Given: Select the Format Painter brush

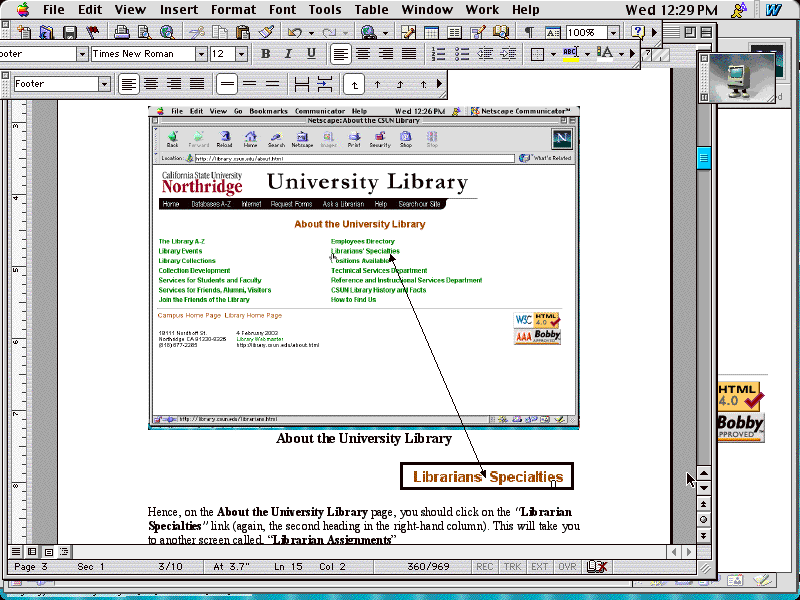Looking at the screenshot, I should (266, 33).
